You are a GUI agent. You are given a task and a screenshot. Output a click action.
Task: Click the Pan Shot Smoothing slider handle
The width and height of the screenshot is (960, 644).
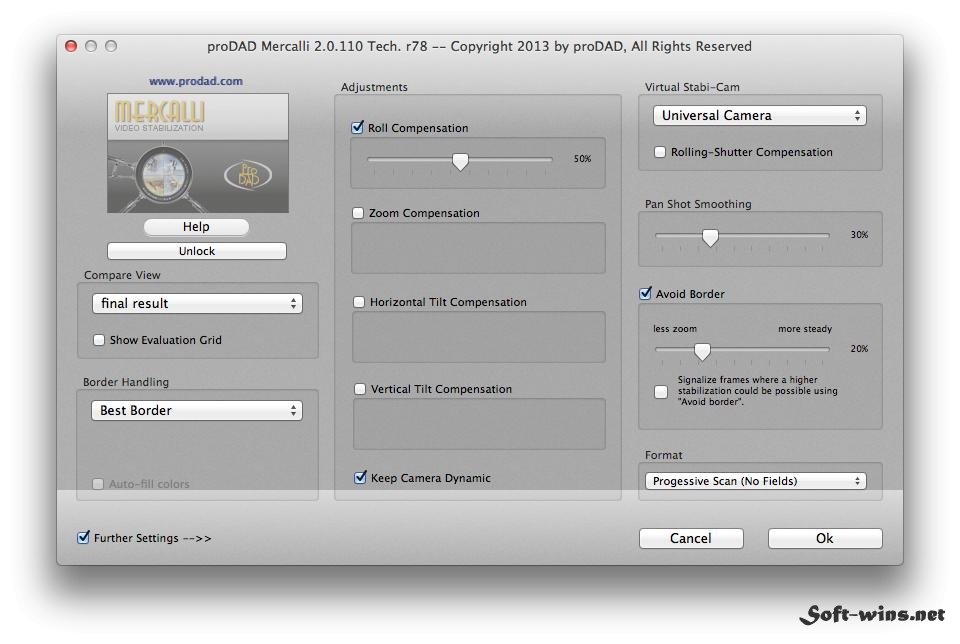[710, 238]
